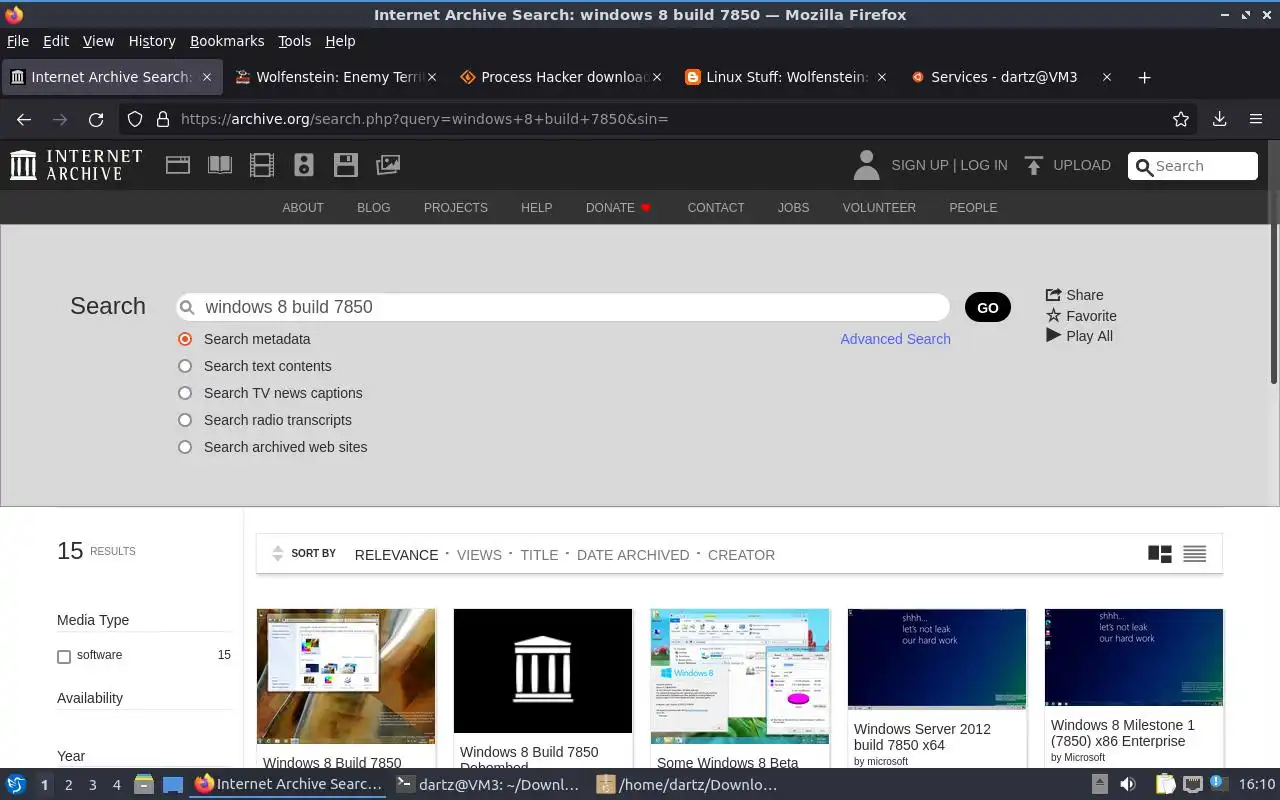Viewport: 1280px width, 800px height.
Task: Click the GO search button
Action: 988,307
